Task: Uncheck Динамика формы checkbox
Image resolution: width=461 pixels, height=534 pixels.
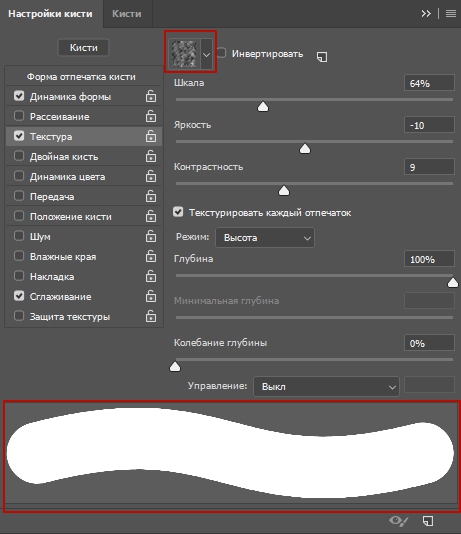Action: pyautogui.click(x=19, y=96)
